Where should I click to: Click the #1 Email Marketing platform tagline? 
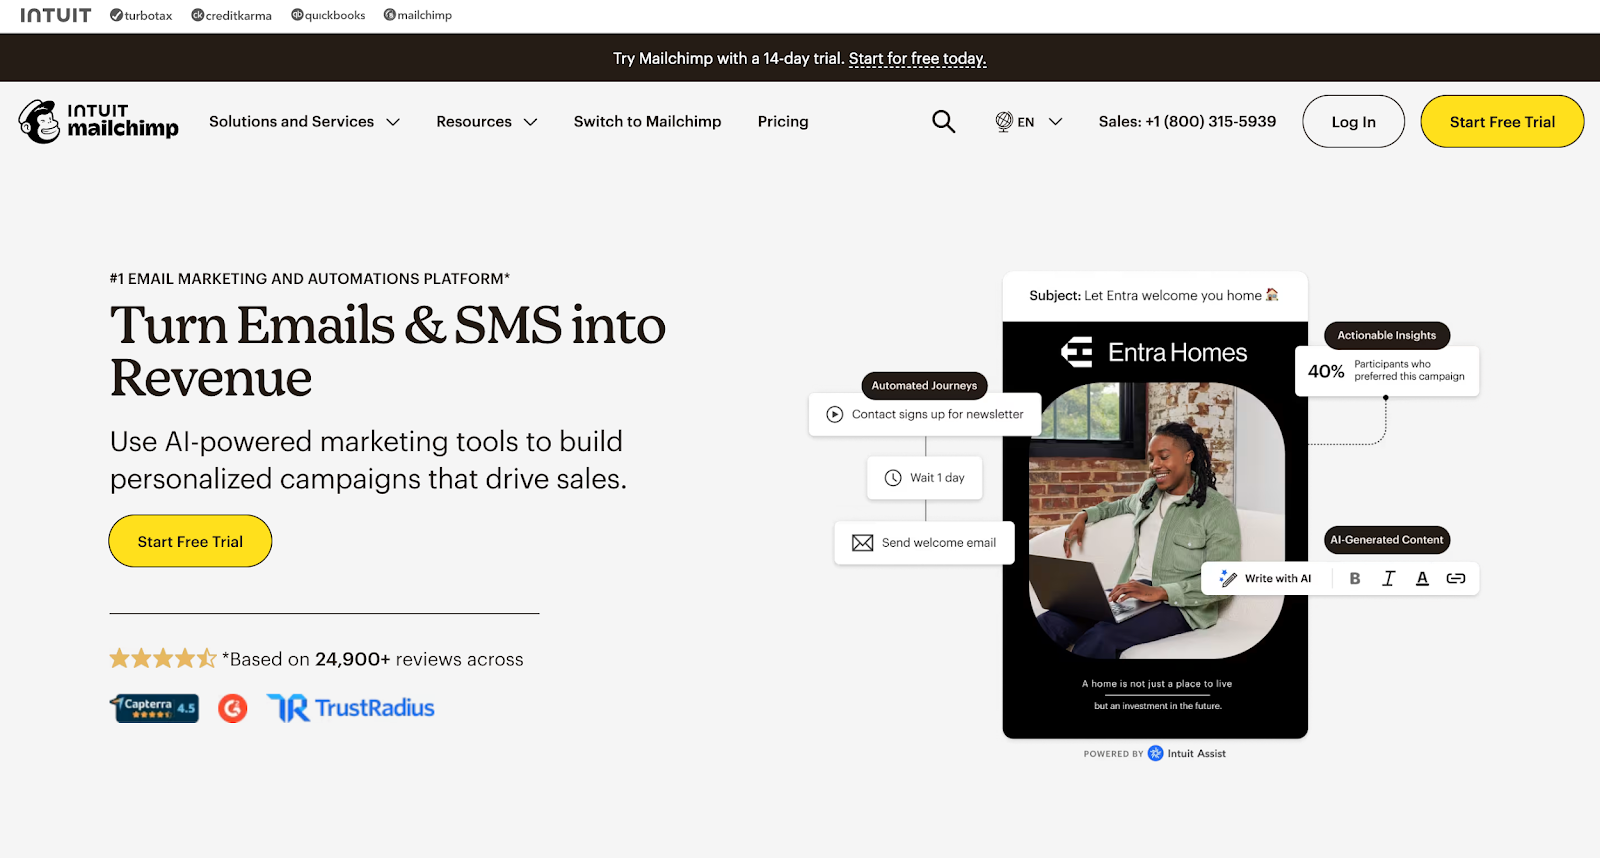click(x=310, y=279)
